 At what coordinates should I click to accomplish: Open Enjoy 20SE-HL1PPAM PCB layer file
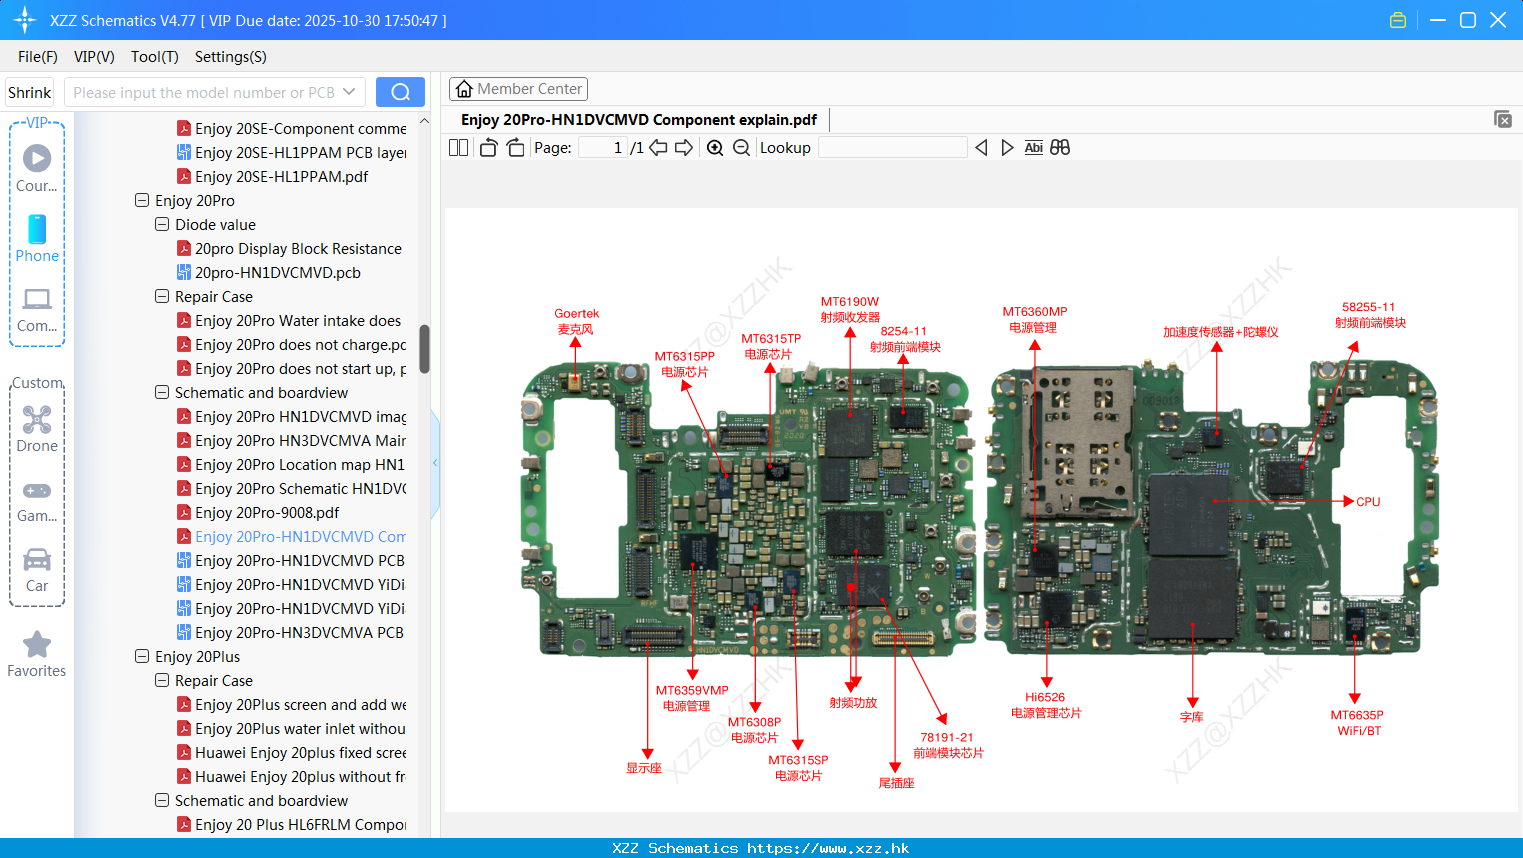(x=300, y=152)
